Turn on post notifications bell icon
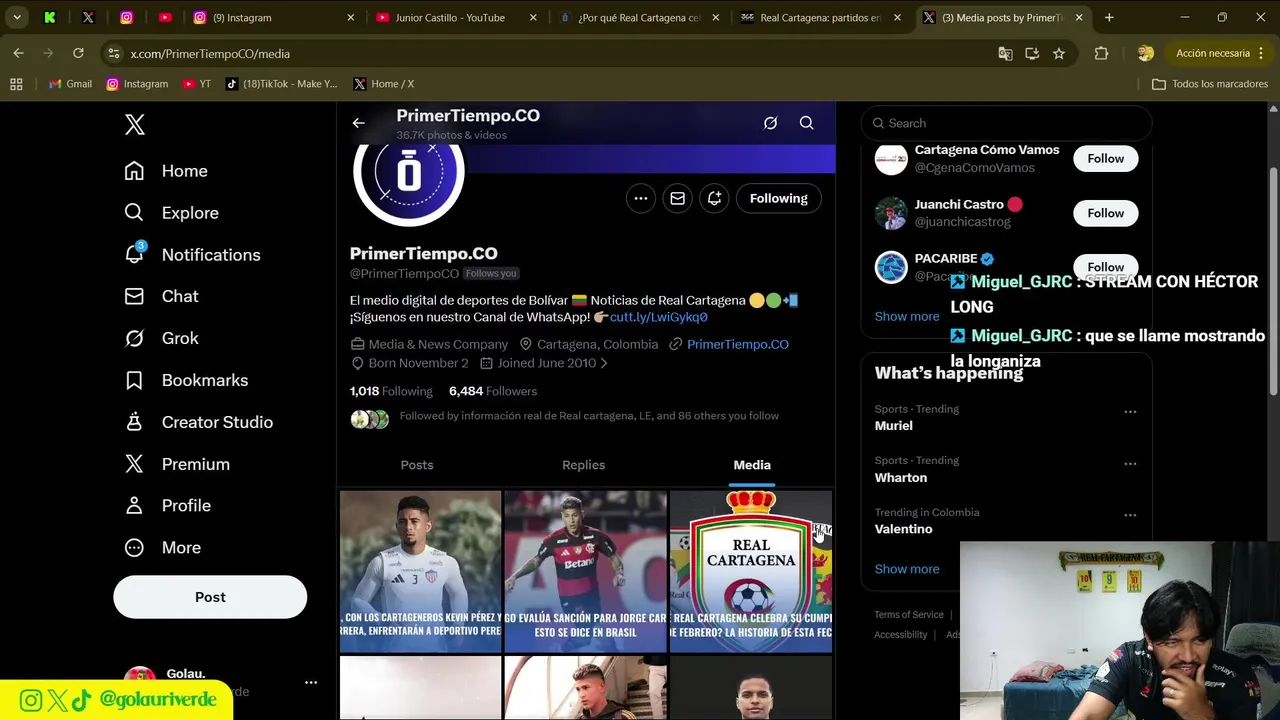Viewport: 1280px width, 720px height. click(714, 198)
